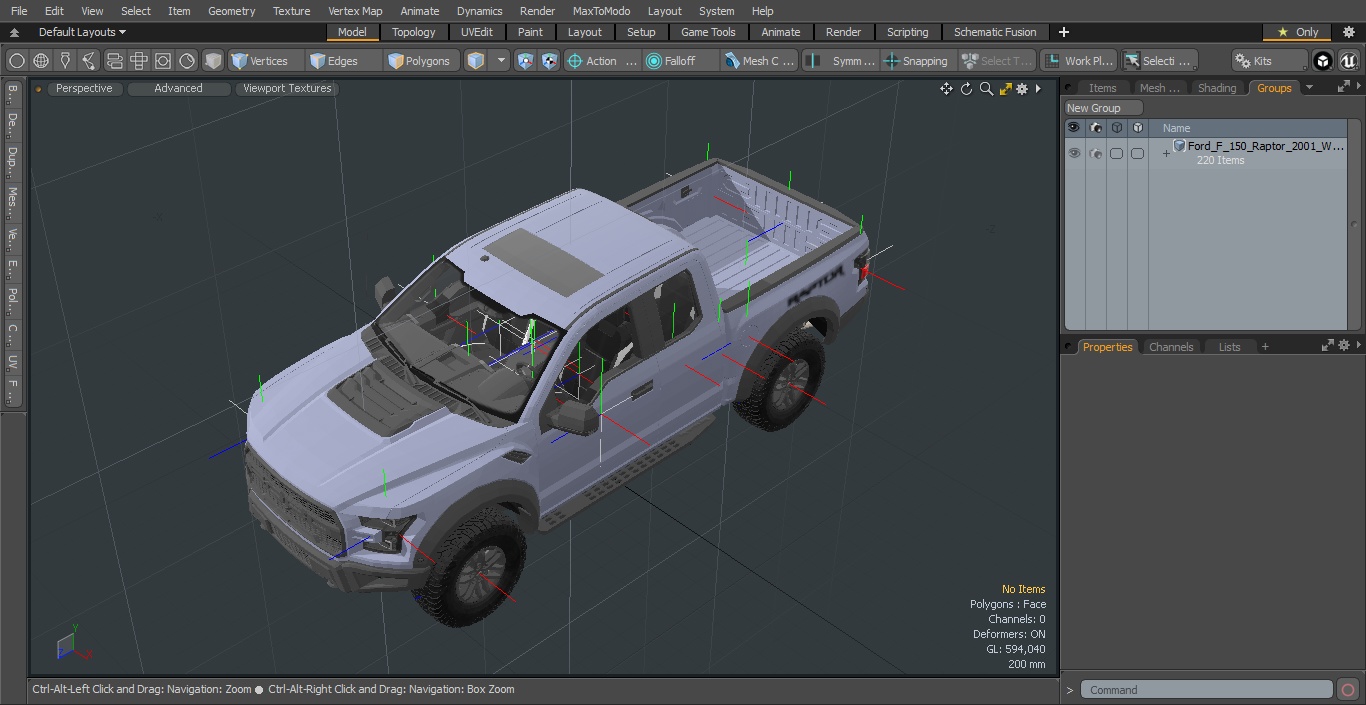Add a new tab beside Lists

point(1265,347)
